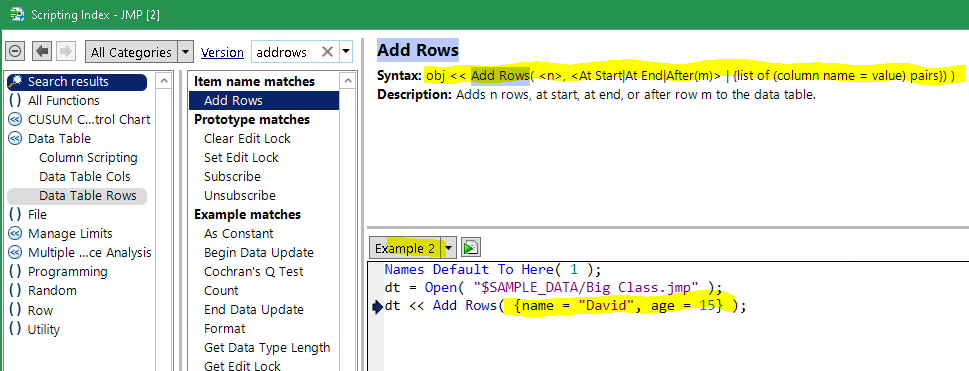Select Add Rows in item matches
The width and height of the screenshot is (969, 371).
[264, 101]
